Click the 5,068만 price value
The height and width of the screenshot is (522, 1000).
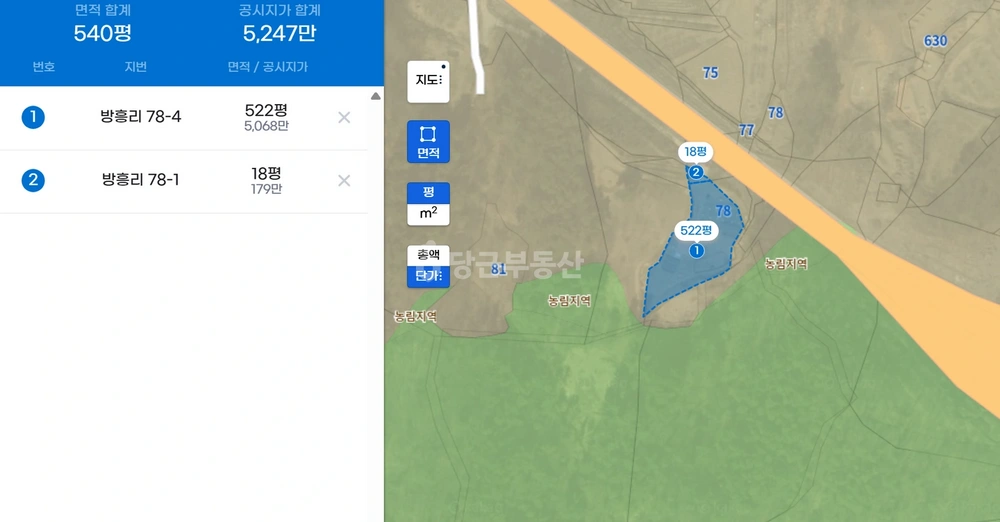coord(266,126)
